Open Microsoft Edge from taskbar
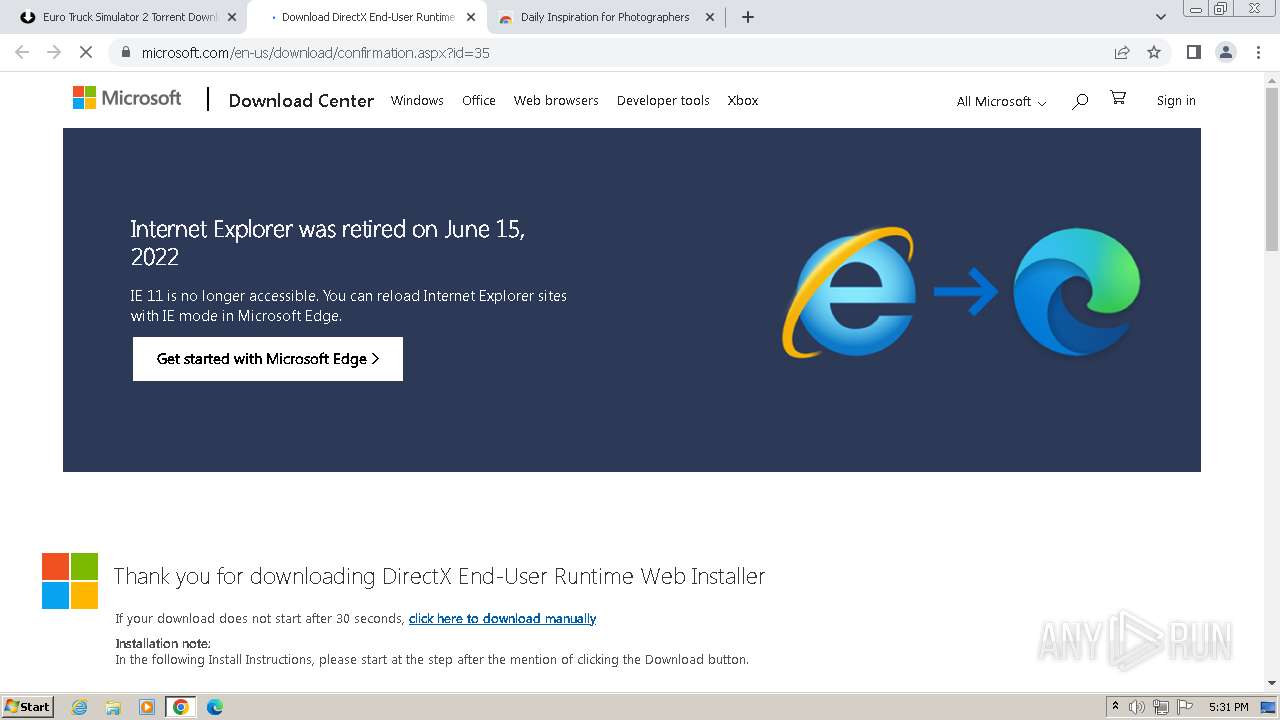1280x720 pixels. [x=214, y=707]
